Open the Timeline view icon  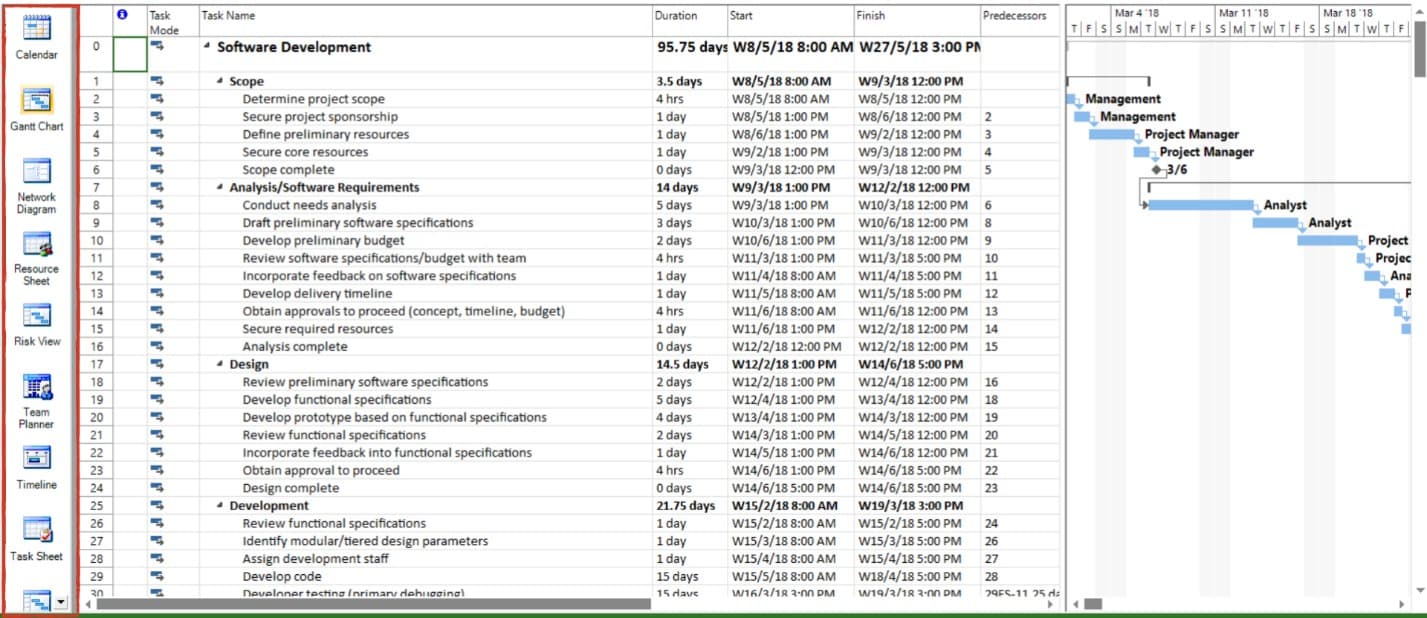click(x=37, y=459)
